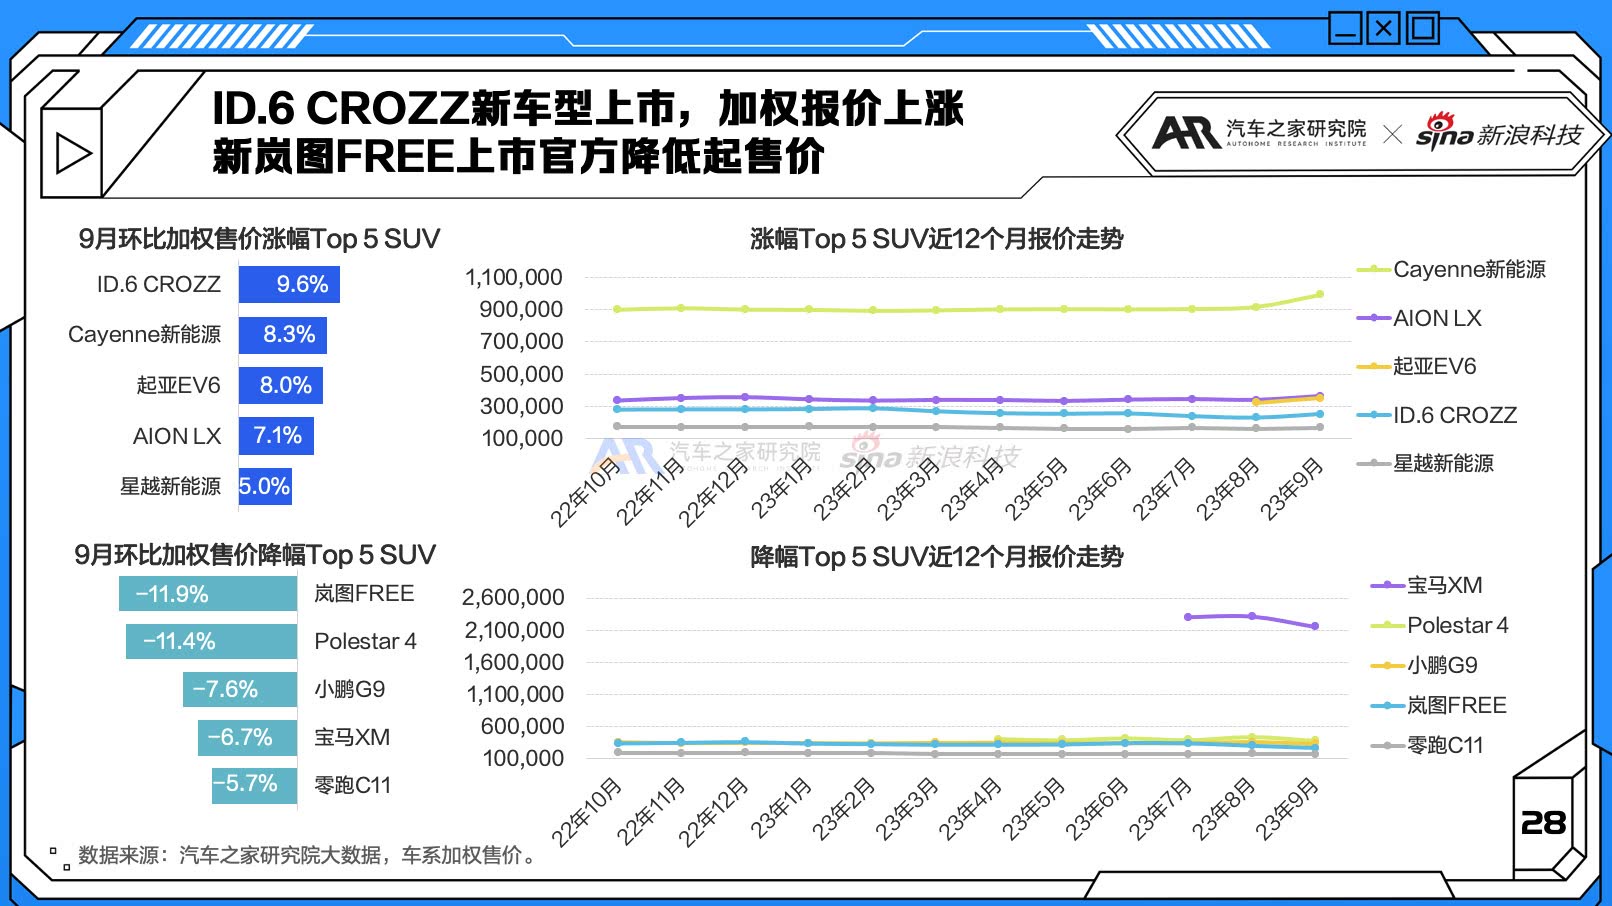Image resolution: width=1612 pixels, height=906 pixels.
Task: Click the 22年10月 label on upper chart axis
Action: click(586, 492)
